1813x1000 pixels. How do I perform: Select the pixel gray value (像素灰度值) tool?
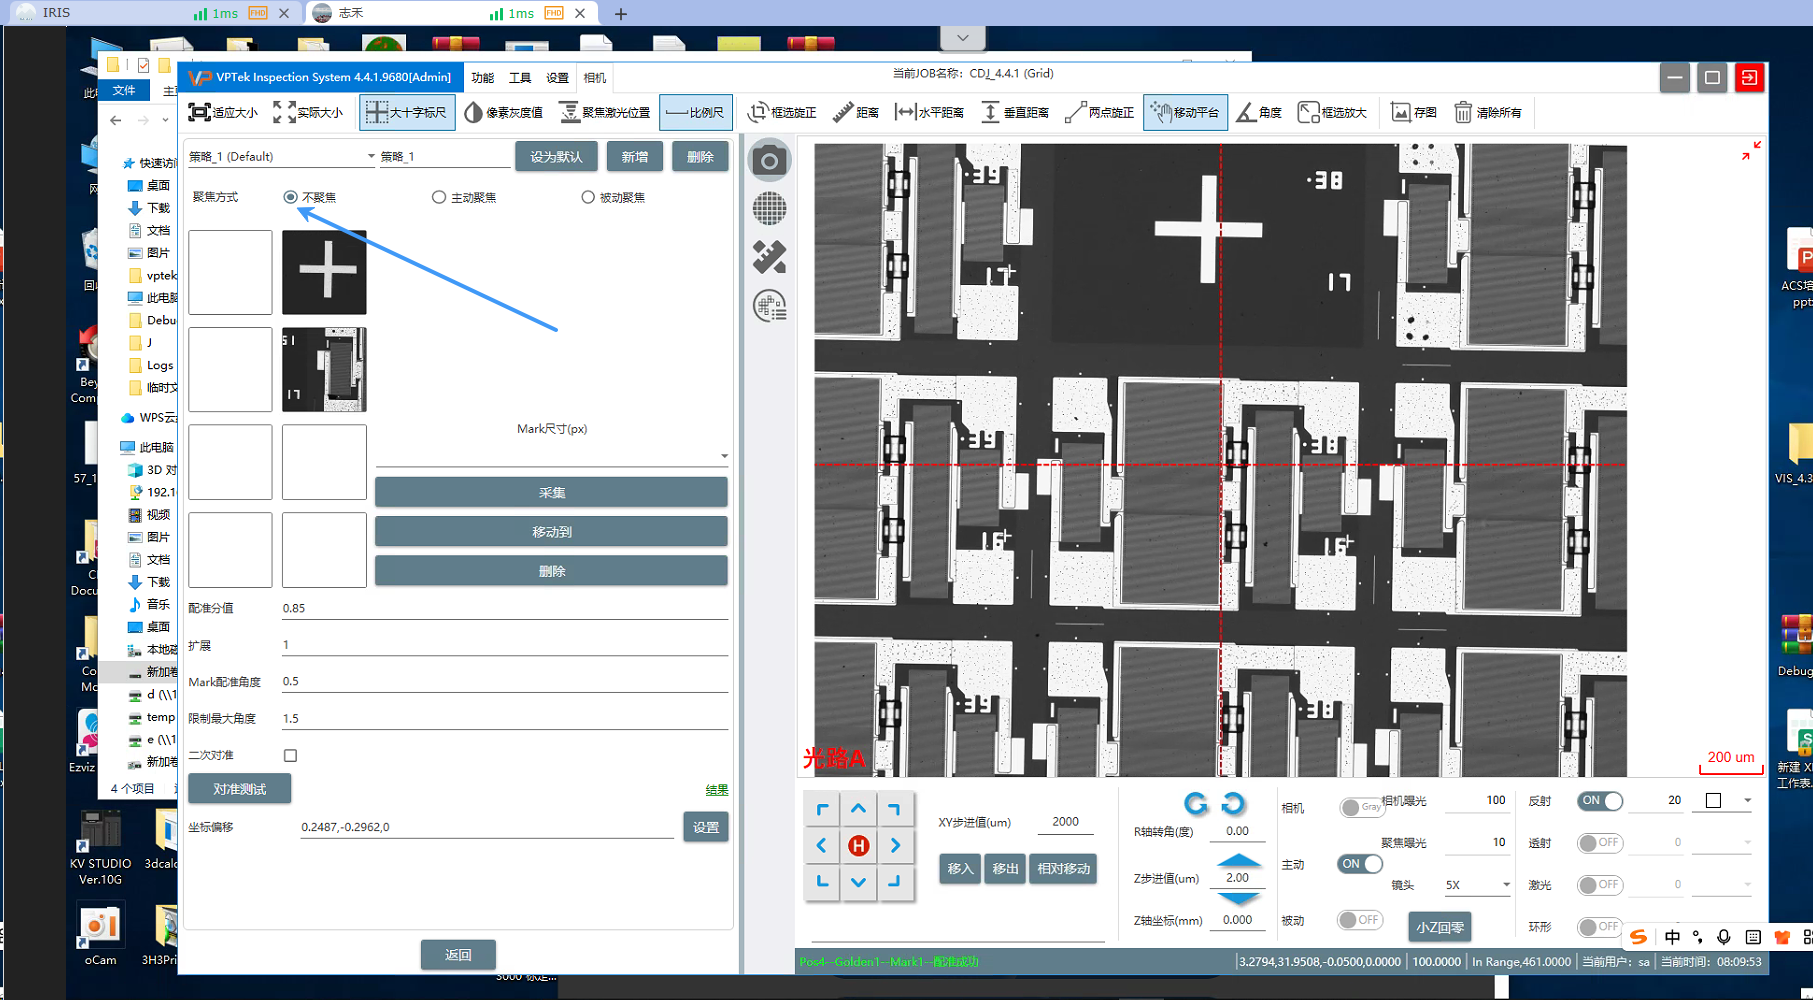click(x=504, y=113)
